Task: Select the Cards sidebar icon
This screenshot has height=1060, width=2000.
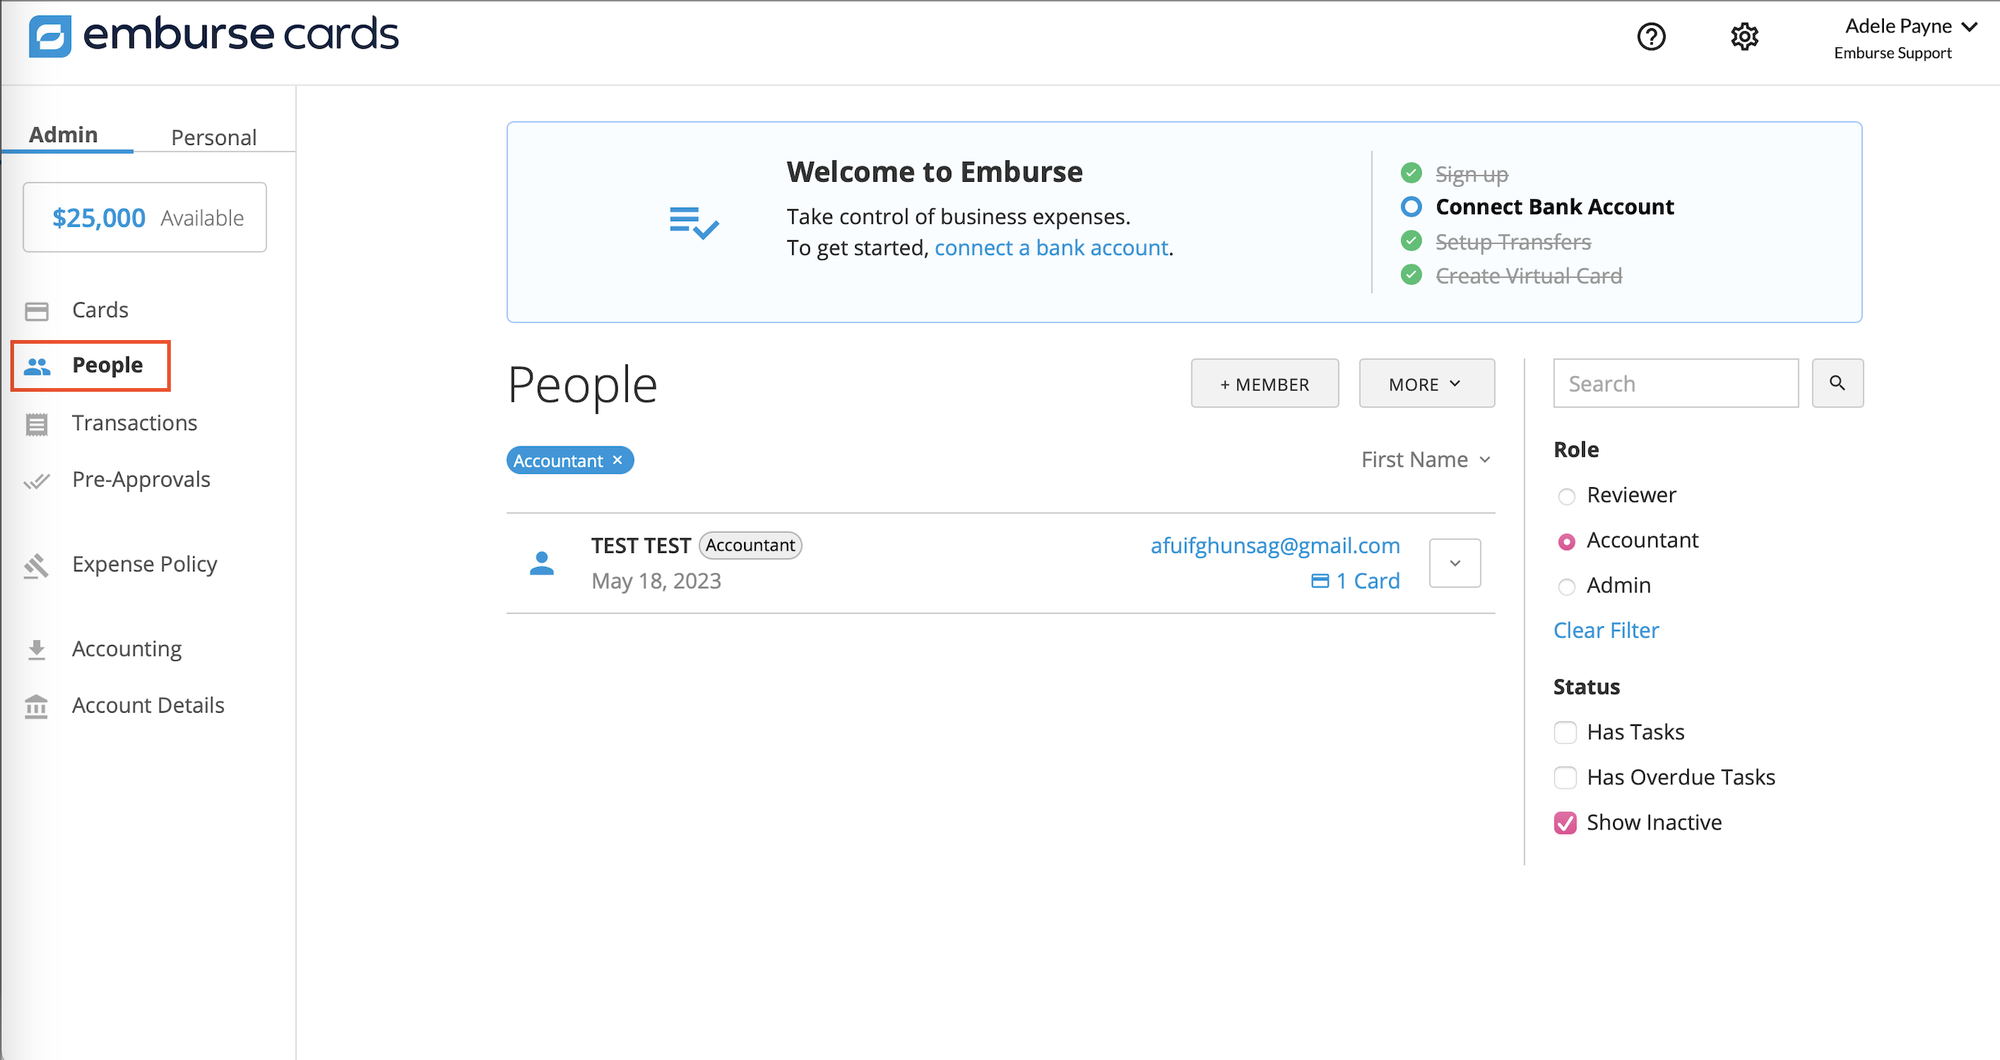Action: pyautogui.click(x=37, y=310)
